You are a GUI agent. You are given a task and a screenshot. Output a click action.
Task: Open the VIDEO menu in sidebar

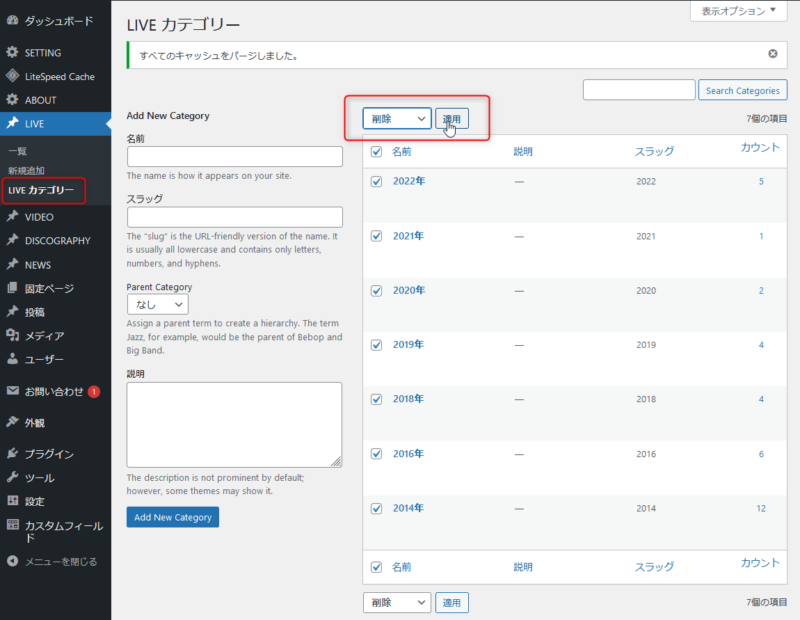pyautogui.click(x=40, y=216)
